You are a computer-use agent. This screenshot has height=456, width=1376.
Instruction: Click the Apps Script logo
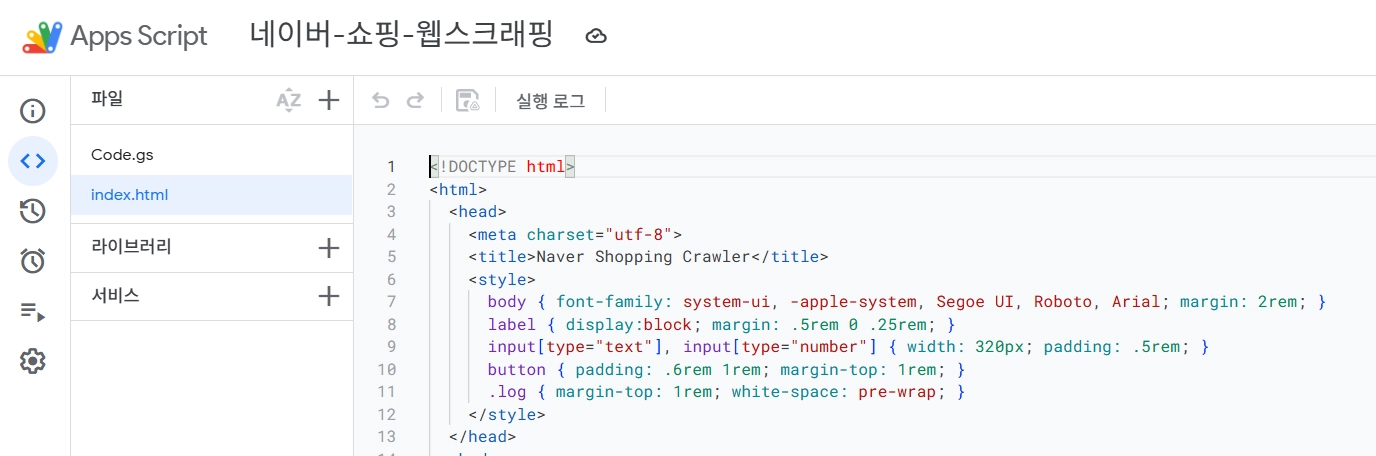(42, 37)
